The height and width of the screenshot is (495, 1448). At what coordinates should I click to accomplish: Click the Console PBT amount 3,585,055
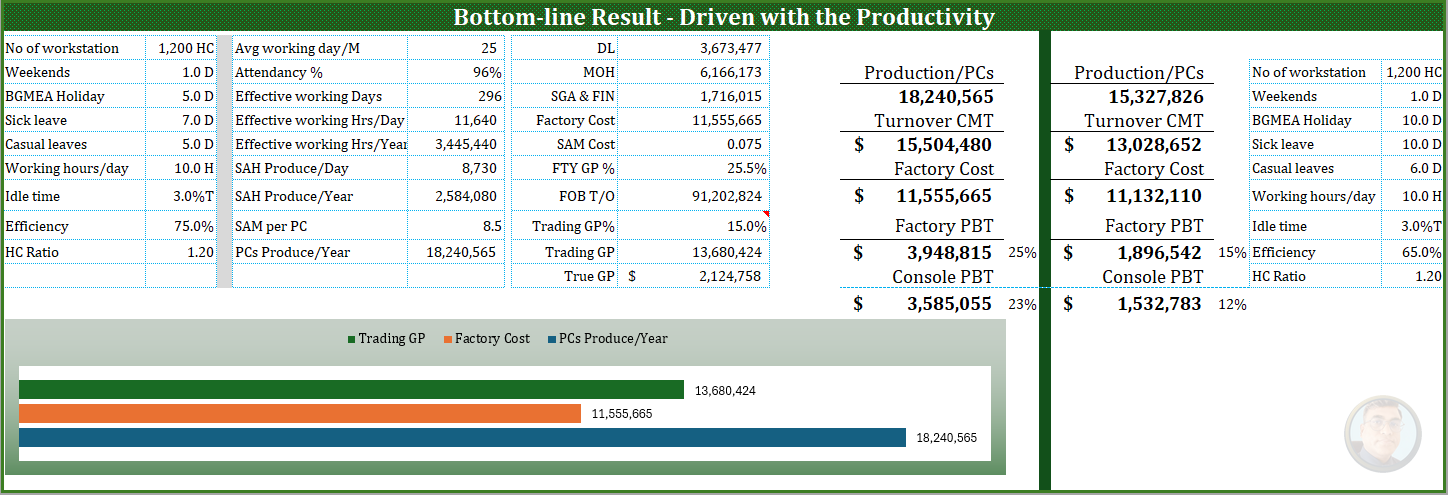[950, 304]
